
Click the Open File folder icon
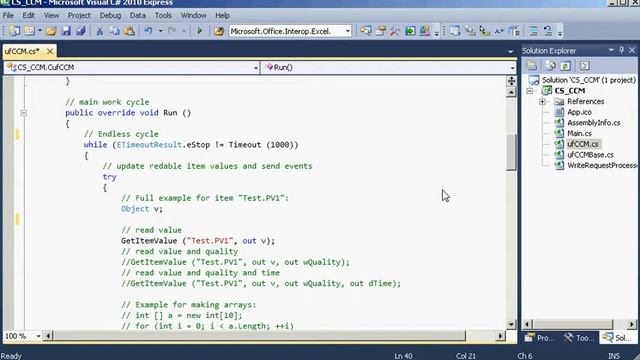[51, 31]
